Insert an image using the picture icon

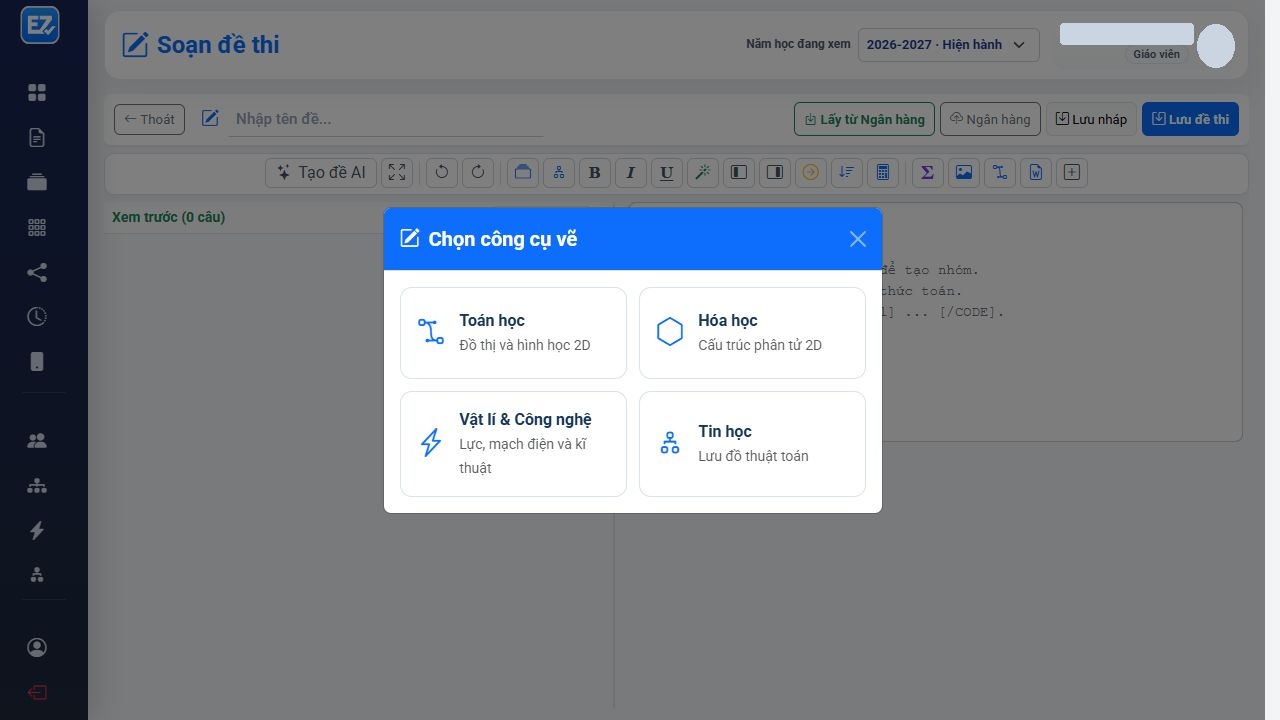[963, 172]
